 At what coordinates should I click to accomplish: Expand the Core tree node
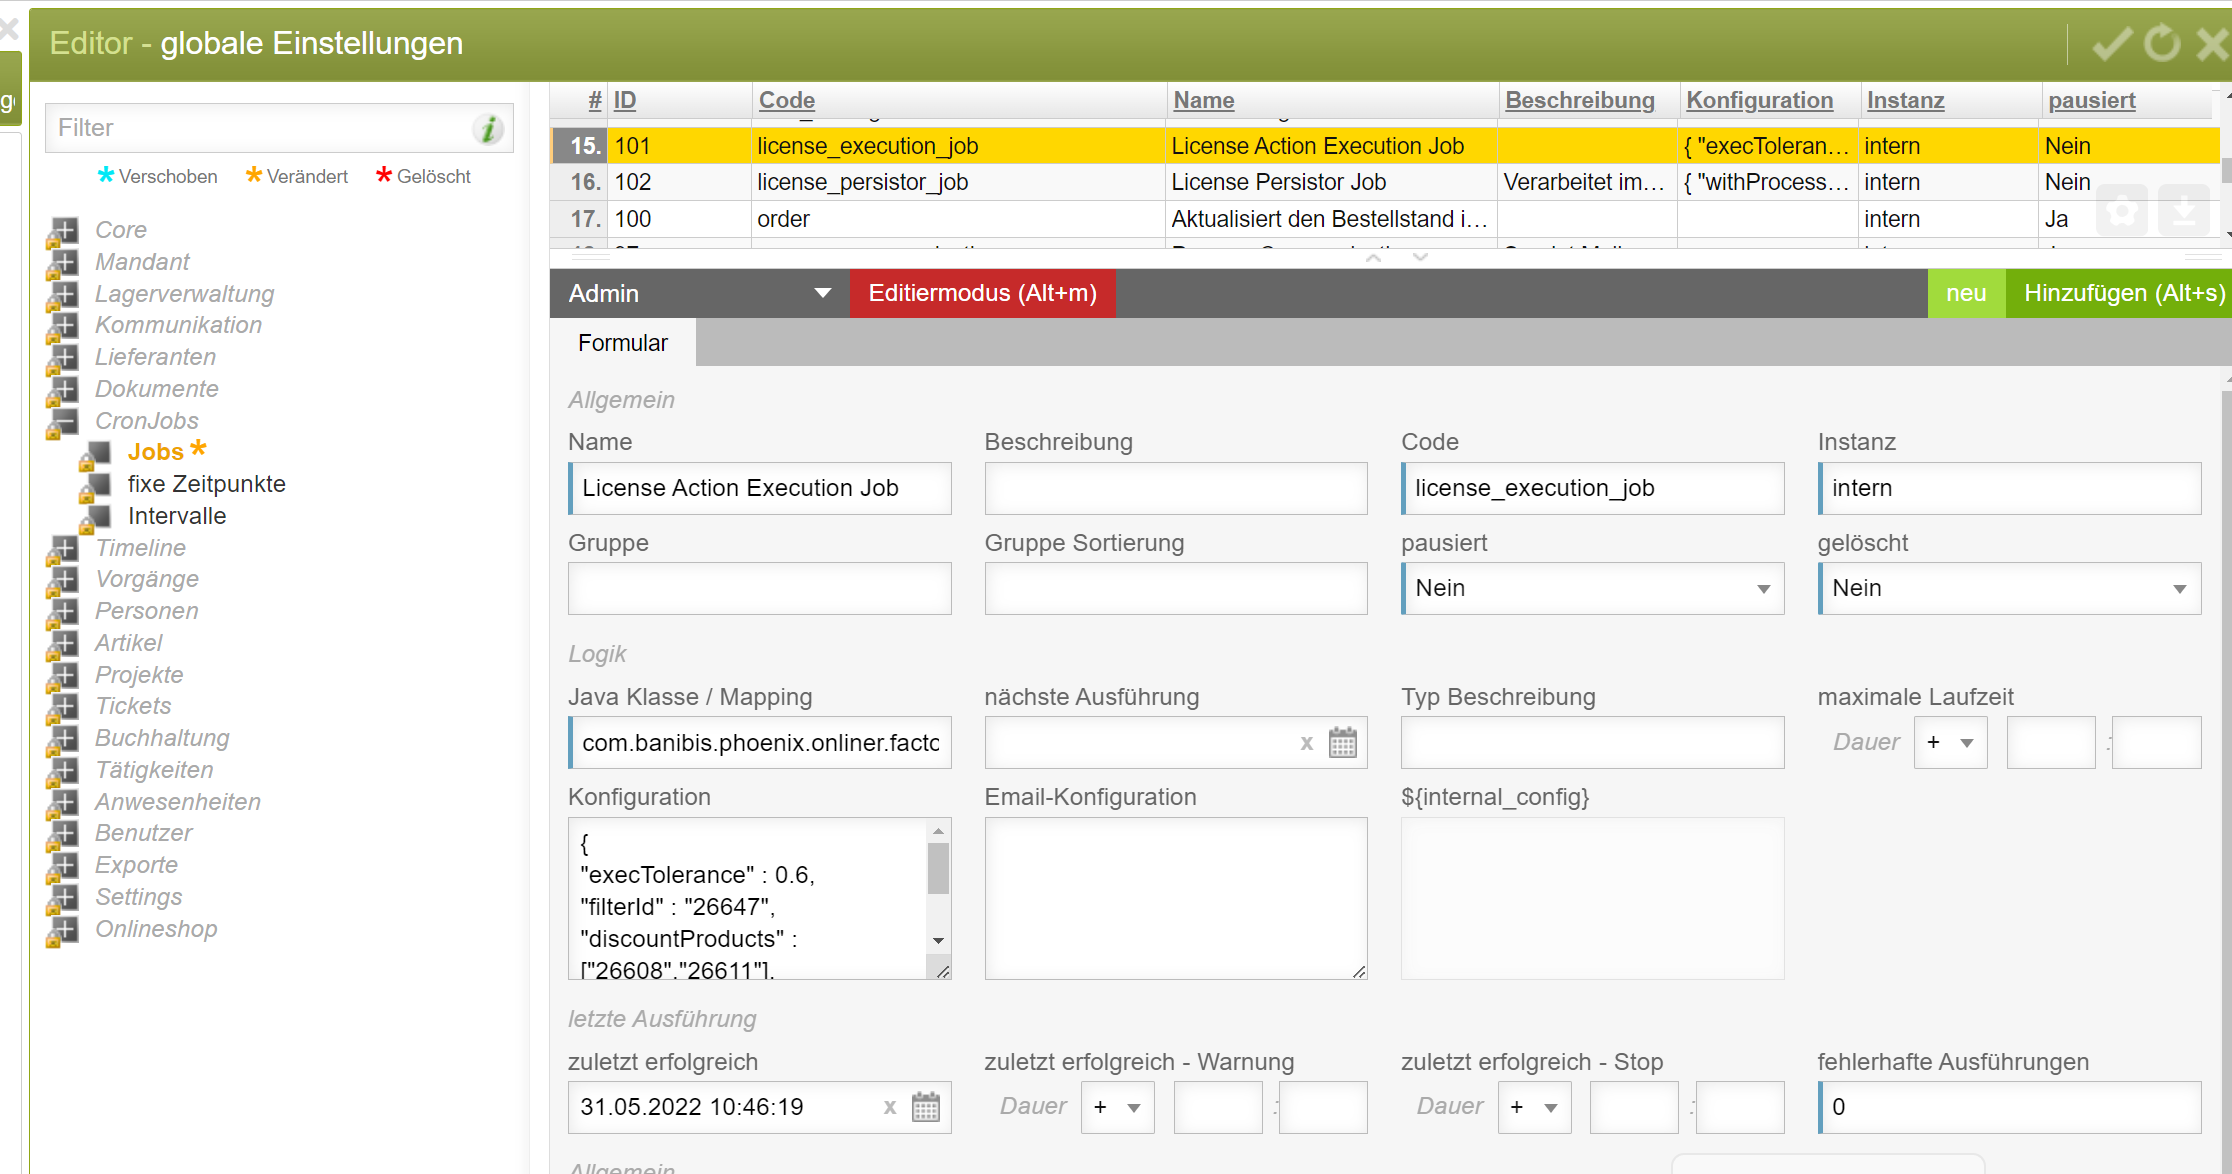click(x=63, y=231)
